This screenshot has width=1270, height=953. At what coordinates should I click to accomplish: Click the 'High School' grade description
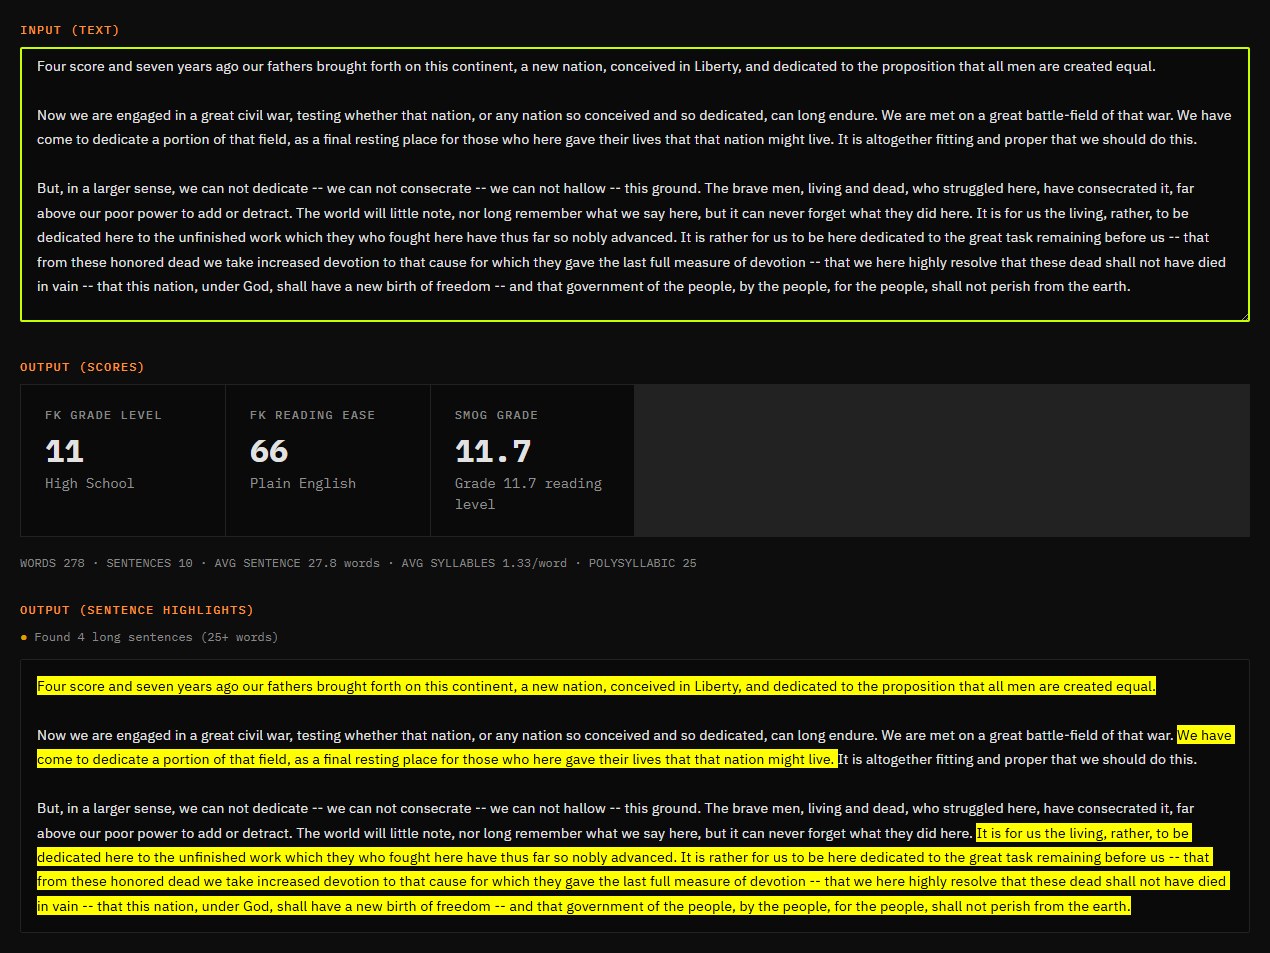pyautogui.click(x=89, y=483)
